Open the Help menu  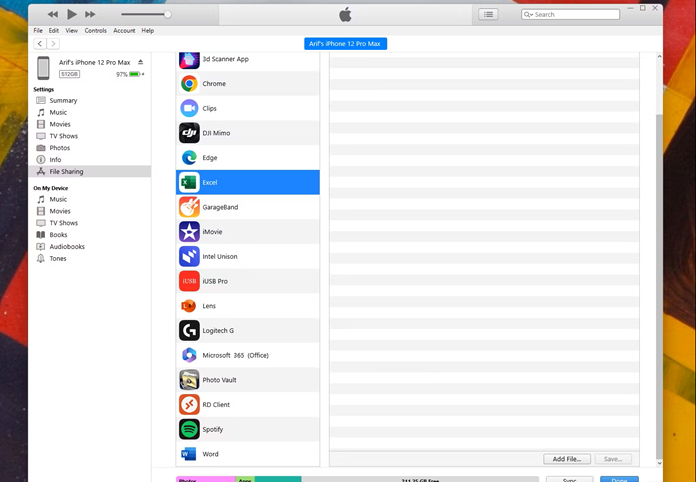point(148,31)
